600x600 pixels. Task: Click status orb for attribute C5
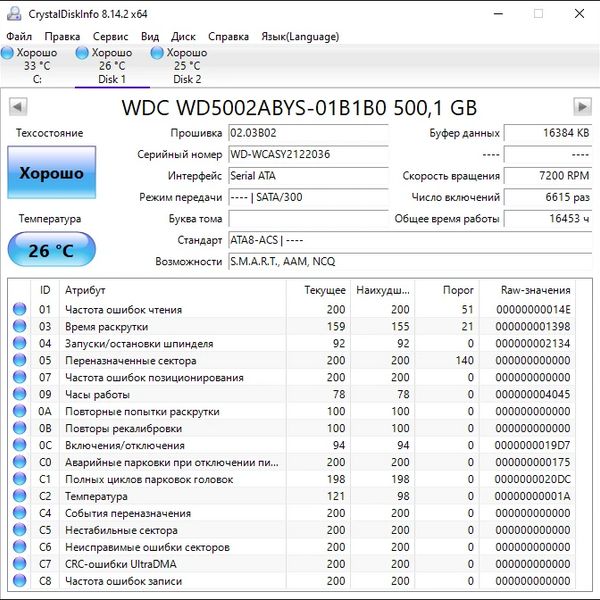click(20, 530)
